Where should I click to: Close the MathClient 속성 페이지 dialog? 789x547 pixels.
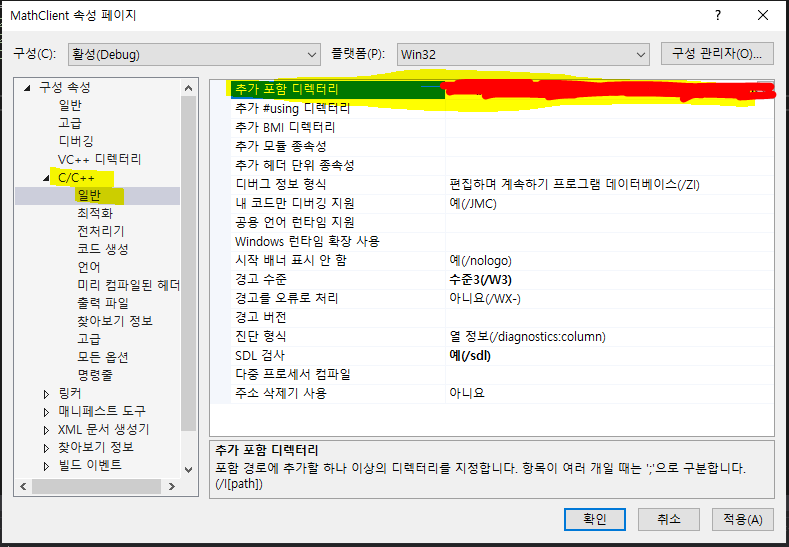(x=763, y=16)
